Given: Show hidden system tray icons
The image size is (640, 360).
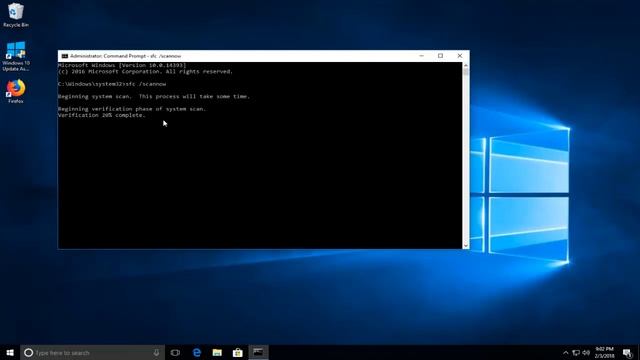Looking at the screenshot, I should [x=565, y=353].
